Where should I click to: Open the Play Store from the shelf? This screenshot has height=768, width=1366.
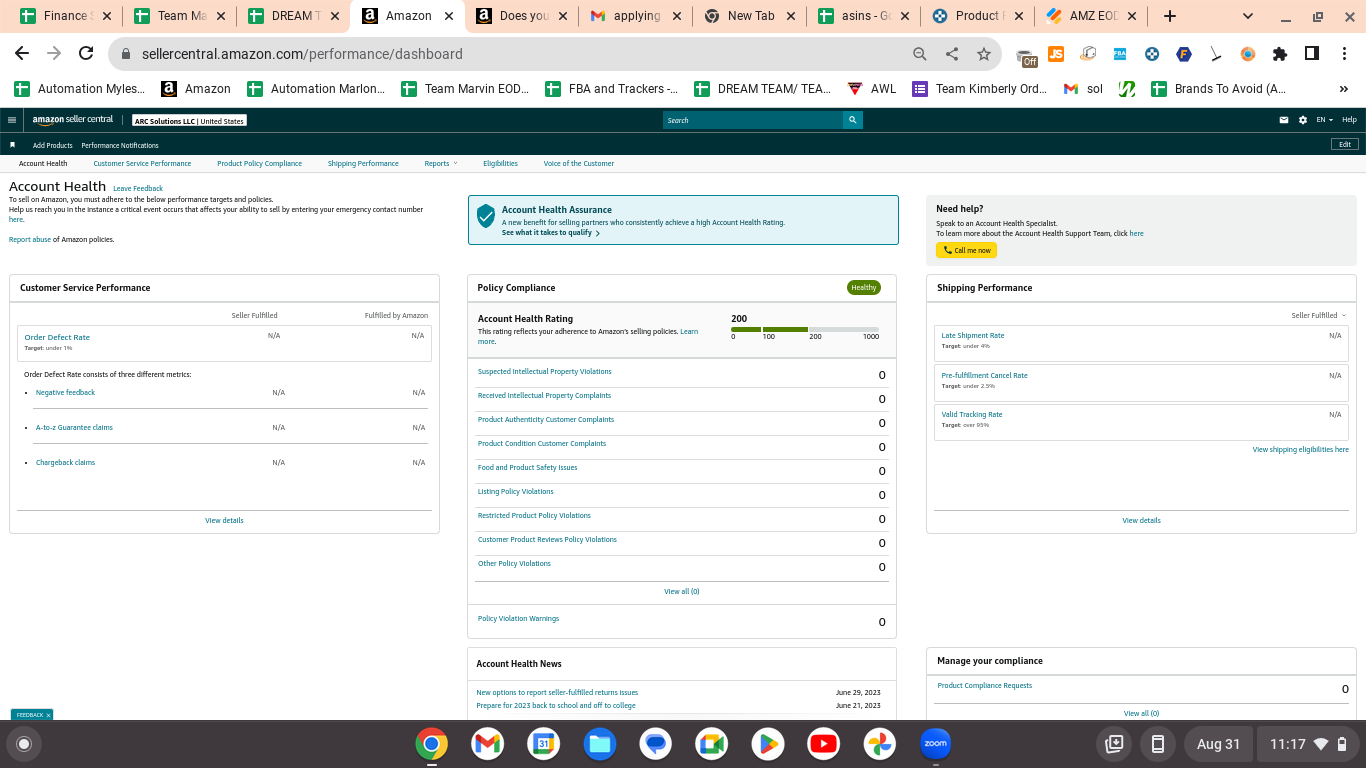[x=768, y=744]
